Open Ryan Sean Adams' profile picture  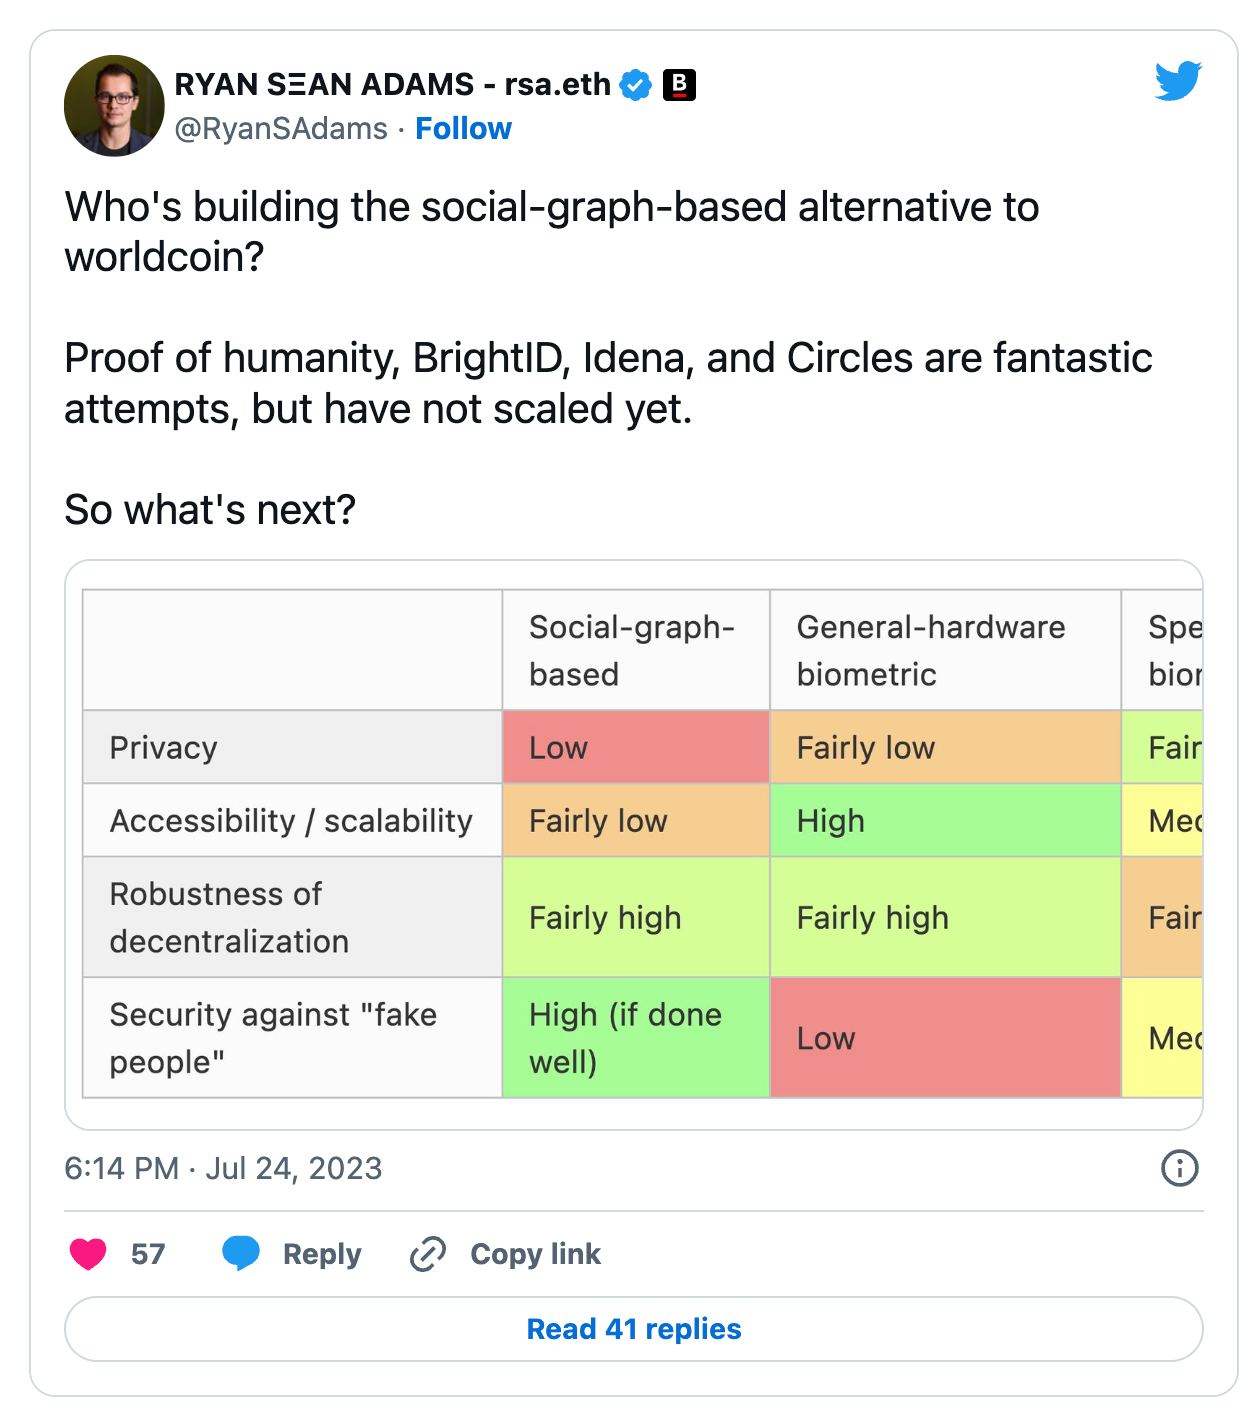(x=114, y=105)
